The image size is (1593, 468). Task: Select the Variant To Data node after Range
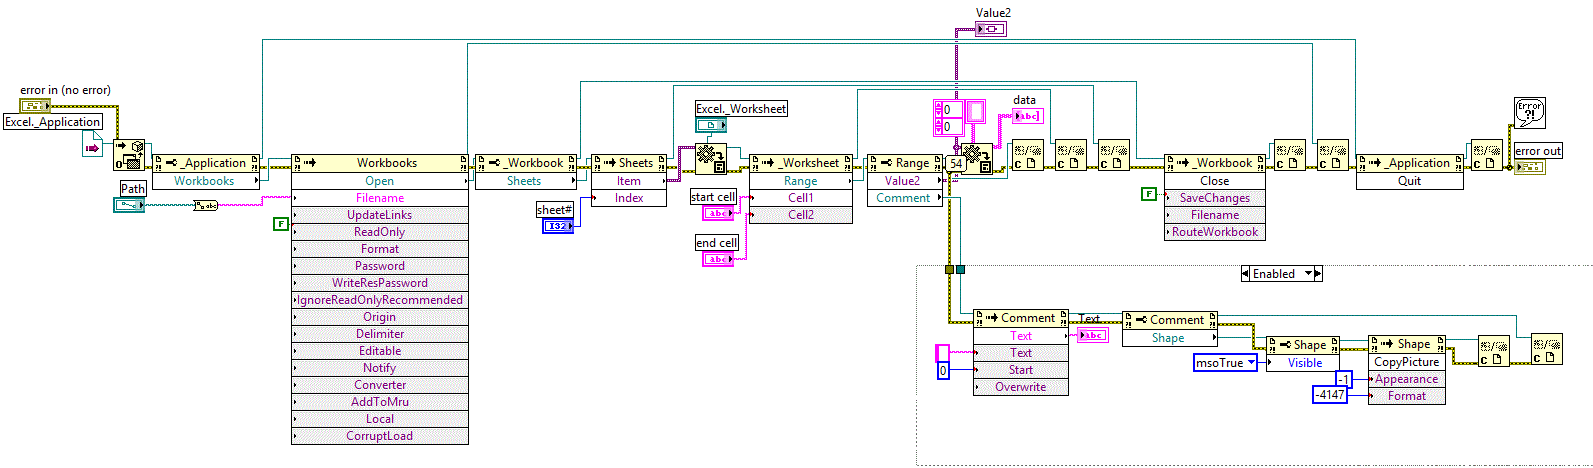pyautogui.click(x=977, y=158)
